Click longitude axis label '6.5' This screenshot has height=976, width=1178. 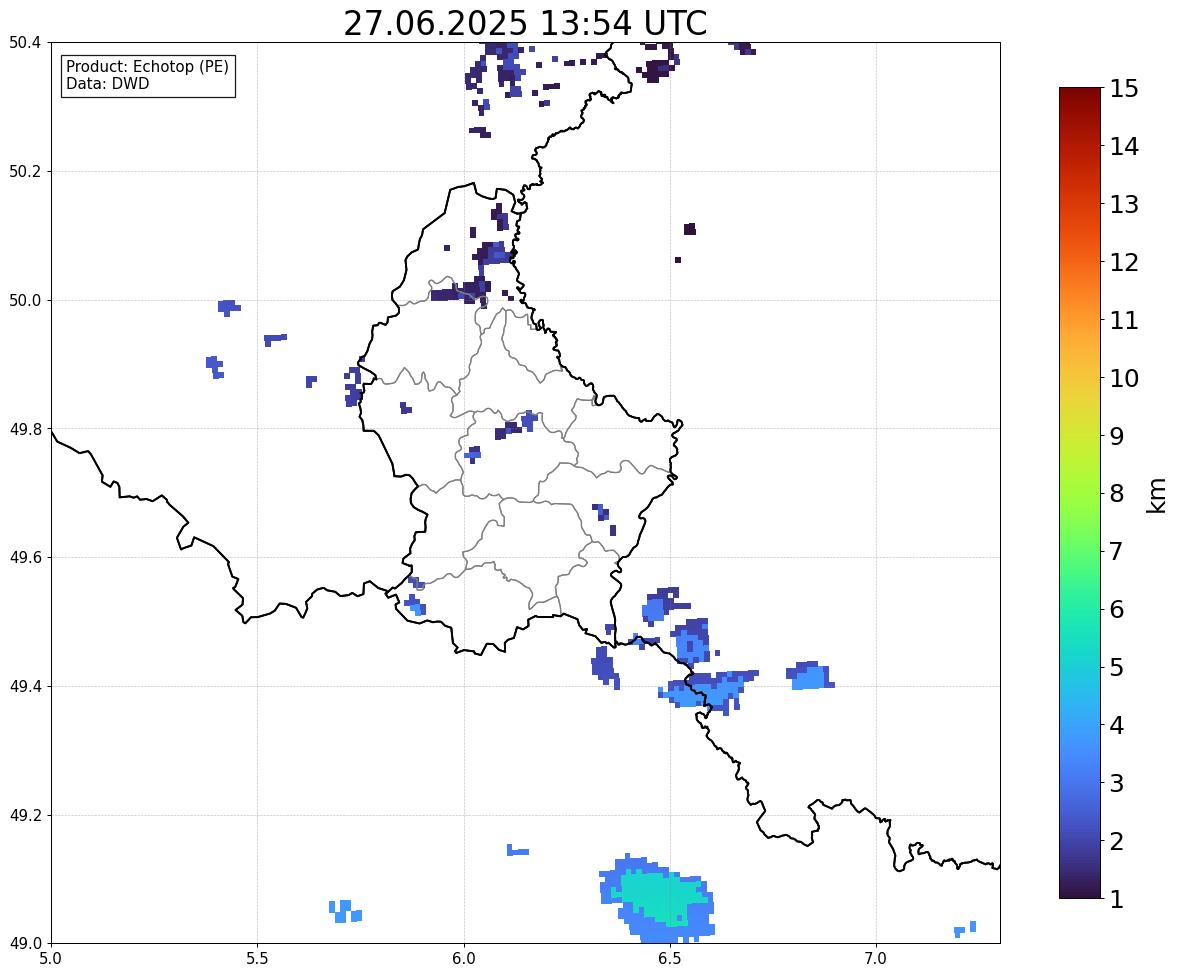click(x=669, y=959)
